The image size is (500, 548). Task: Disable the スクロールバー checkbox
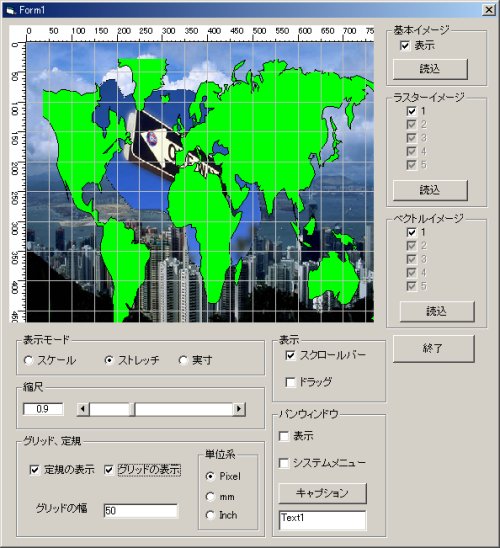290,355
